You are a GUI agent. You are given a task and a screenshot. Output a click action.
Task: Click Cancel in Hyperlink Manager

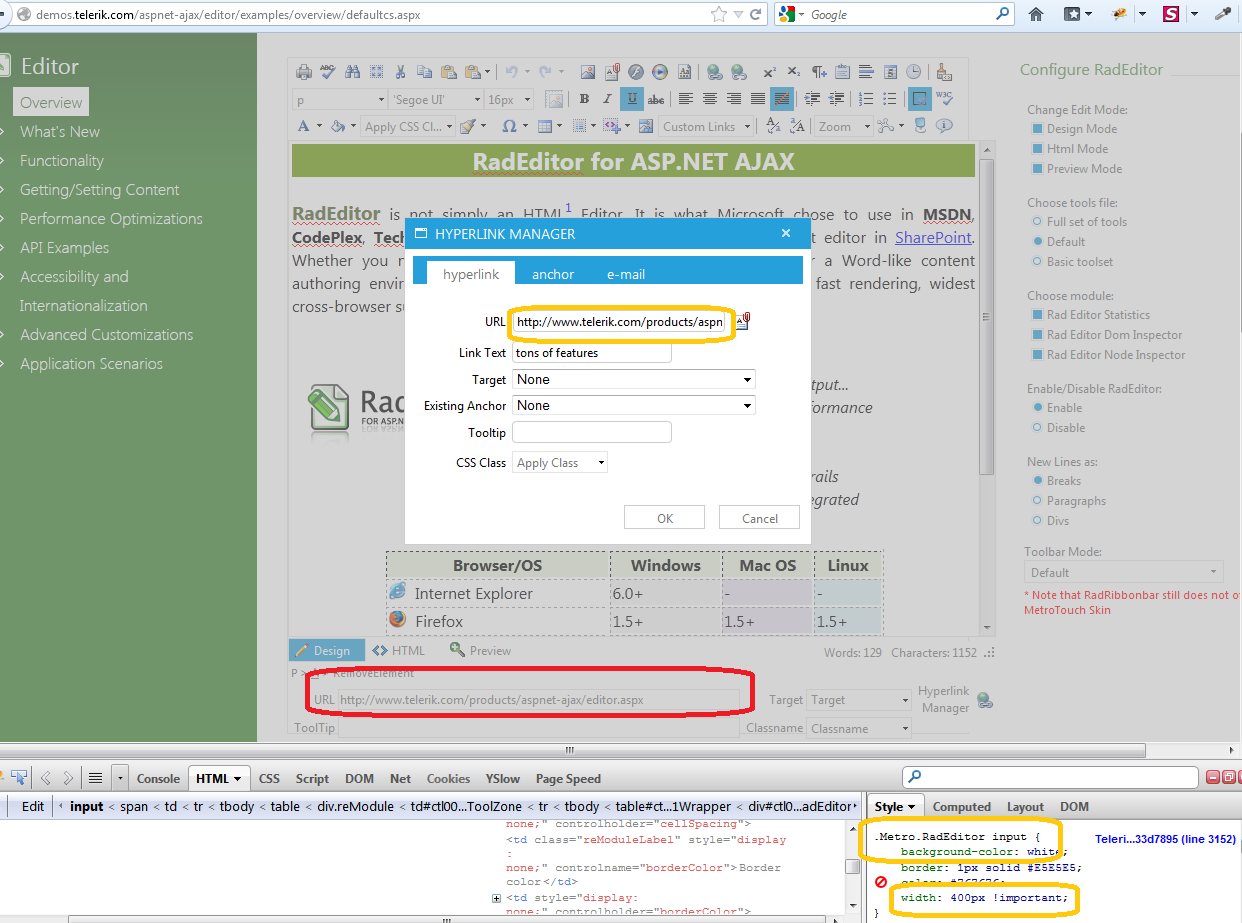coord(760,518)
